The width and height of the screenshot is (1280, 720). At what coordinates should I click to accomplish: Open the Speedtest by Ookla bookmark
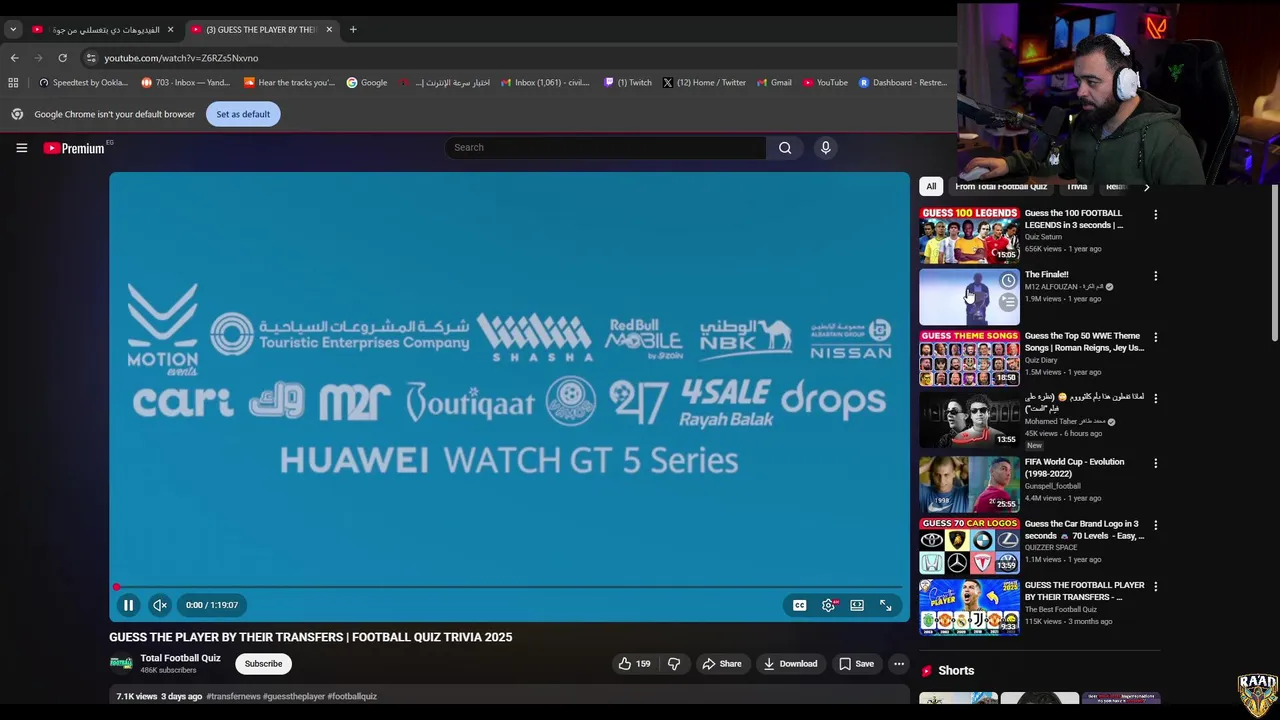pos(83,83)
